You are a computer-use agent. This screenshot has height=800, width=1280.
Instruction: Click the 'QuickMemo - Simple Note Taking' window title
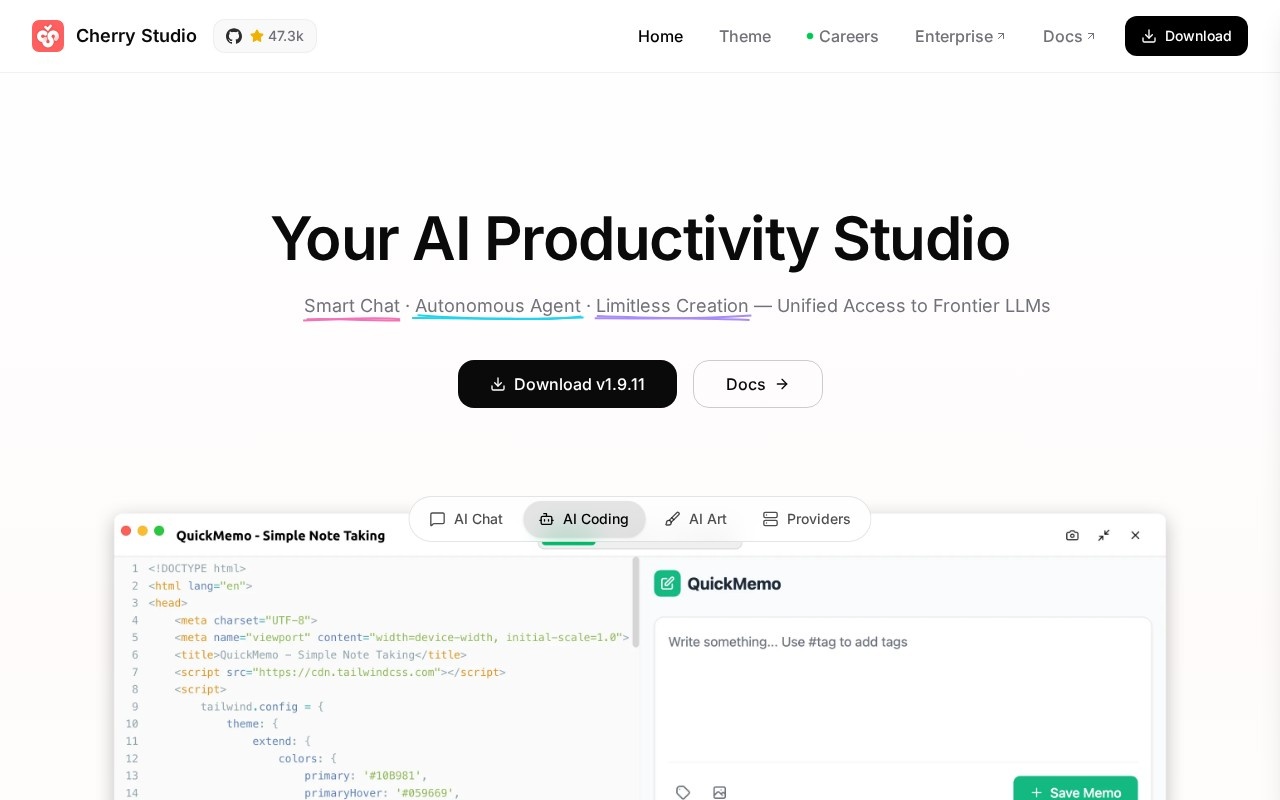280,535
